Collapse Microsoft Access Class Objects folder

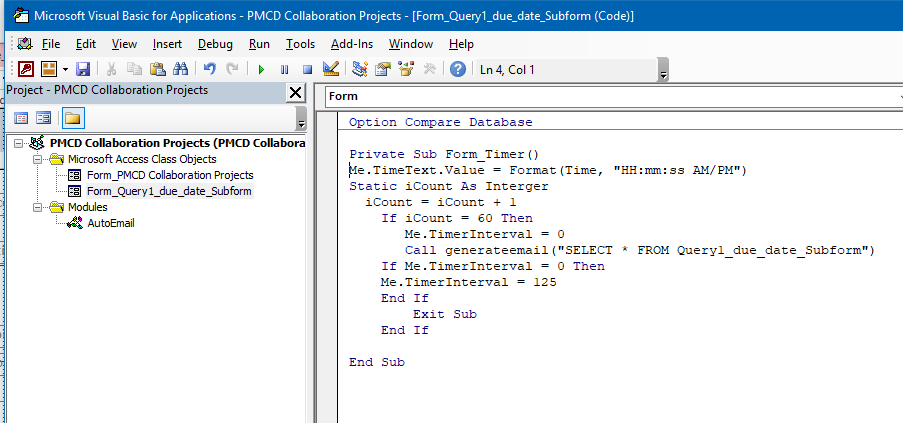pos(38,159)
